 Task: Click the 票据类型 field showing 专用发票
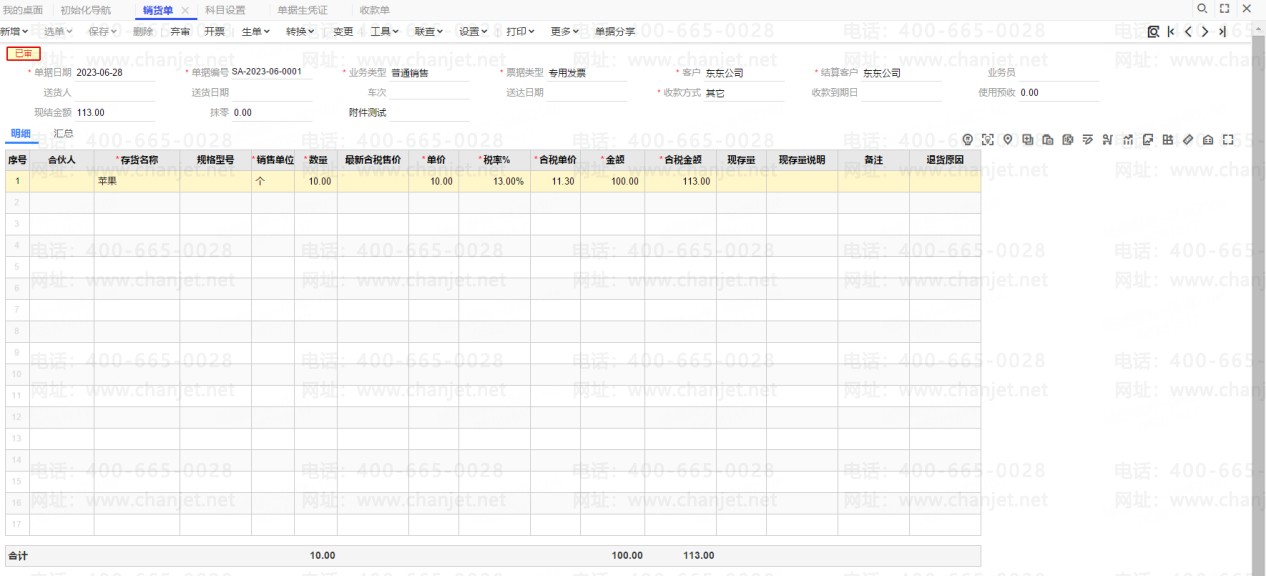[x=586, y=73]
